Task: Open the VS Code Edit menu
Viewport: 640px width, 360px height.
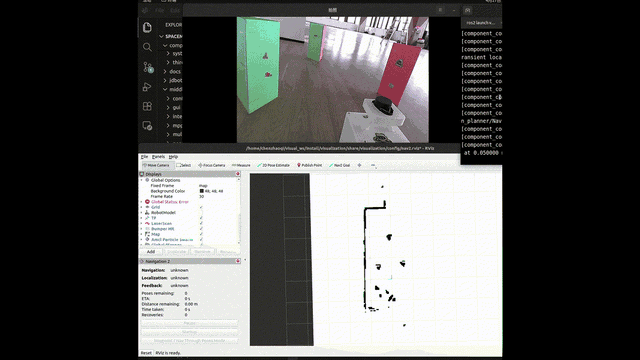Action: [x=175, y=10]
